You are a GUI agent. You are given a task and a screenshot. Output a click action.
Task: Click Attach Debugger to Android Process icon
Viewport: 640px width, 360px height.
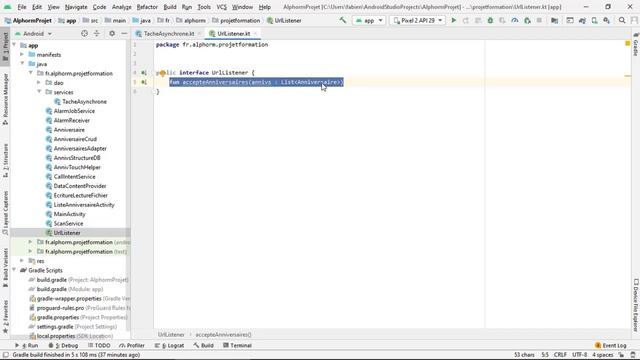[527, 20]
